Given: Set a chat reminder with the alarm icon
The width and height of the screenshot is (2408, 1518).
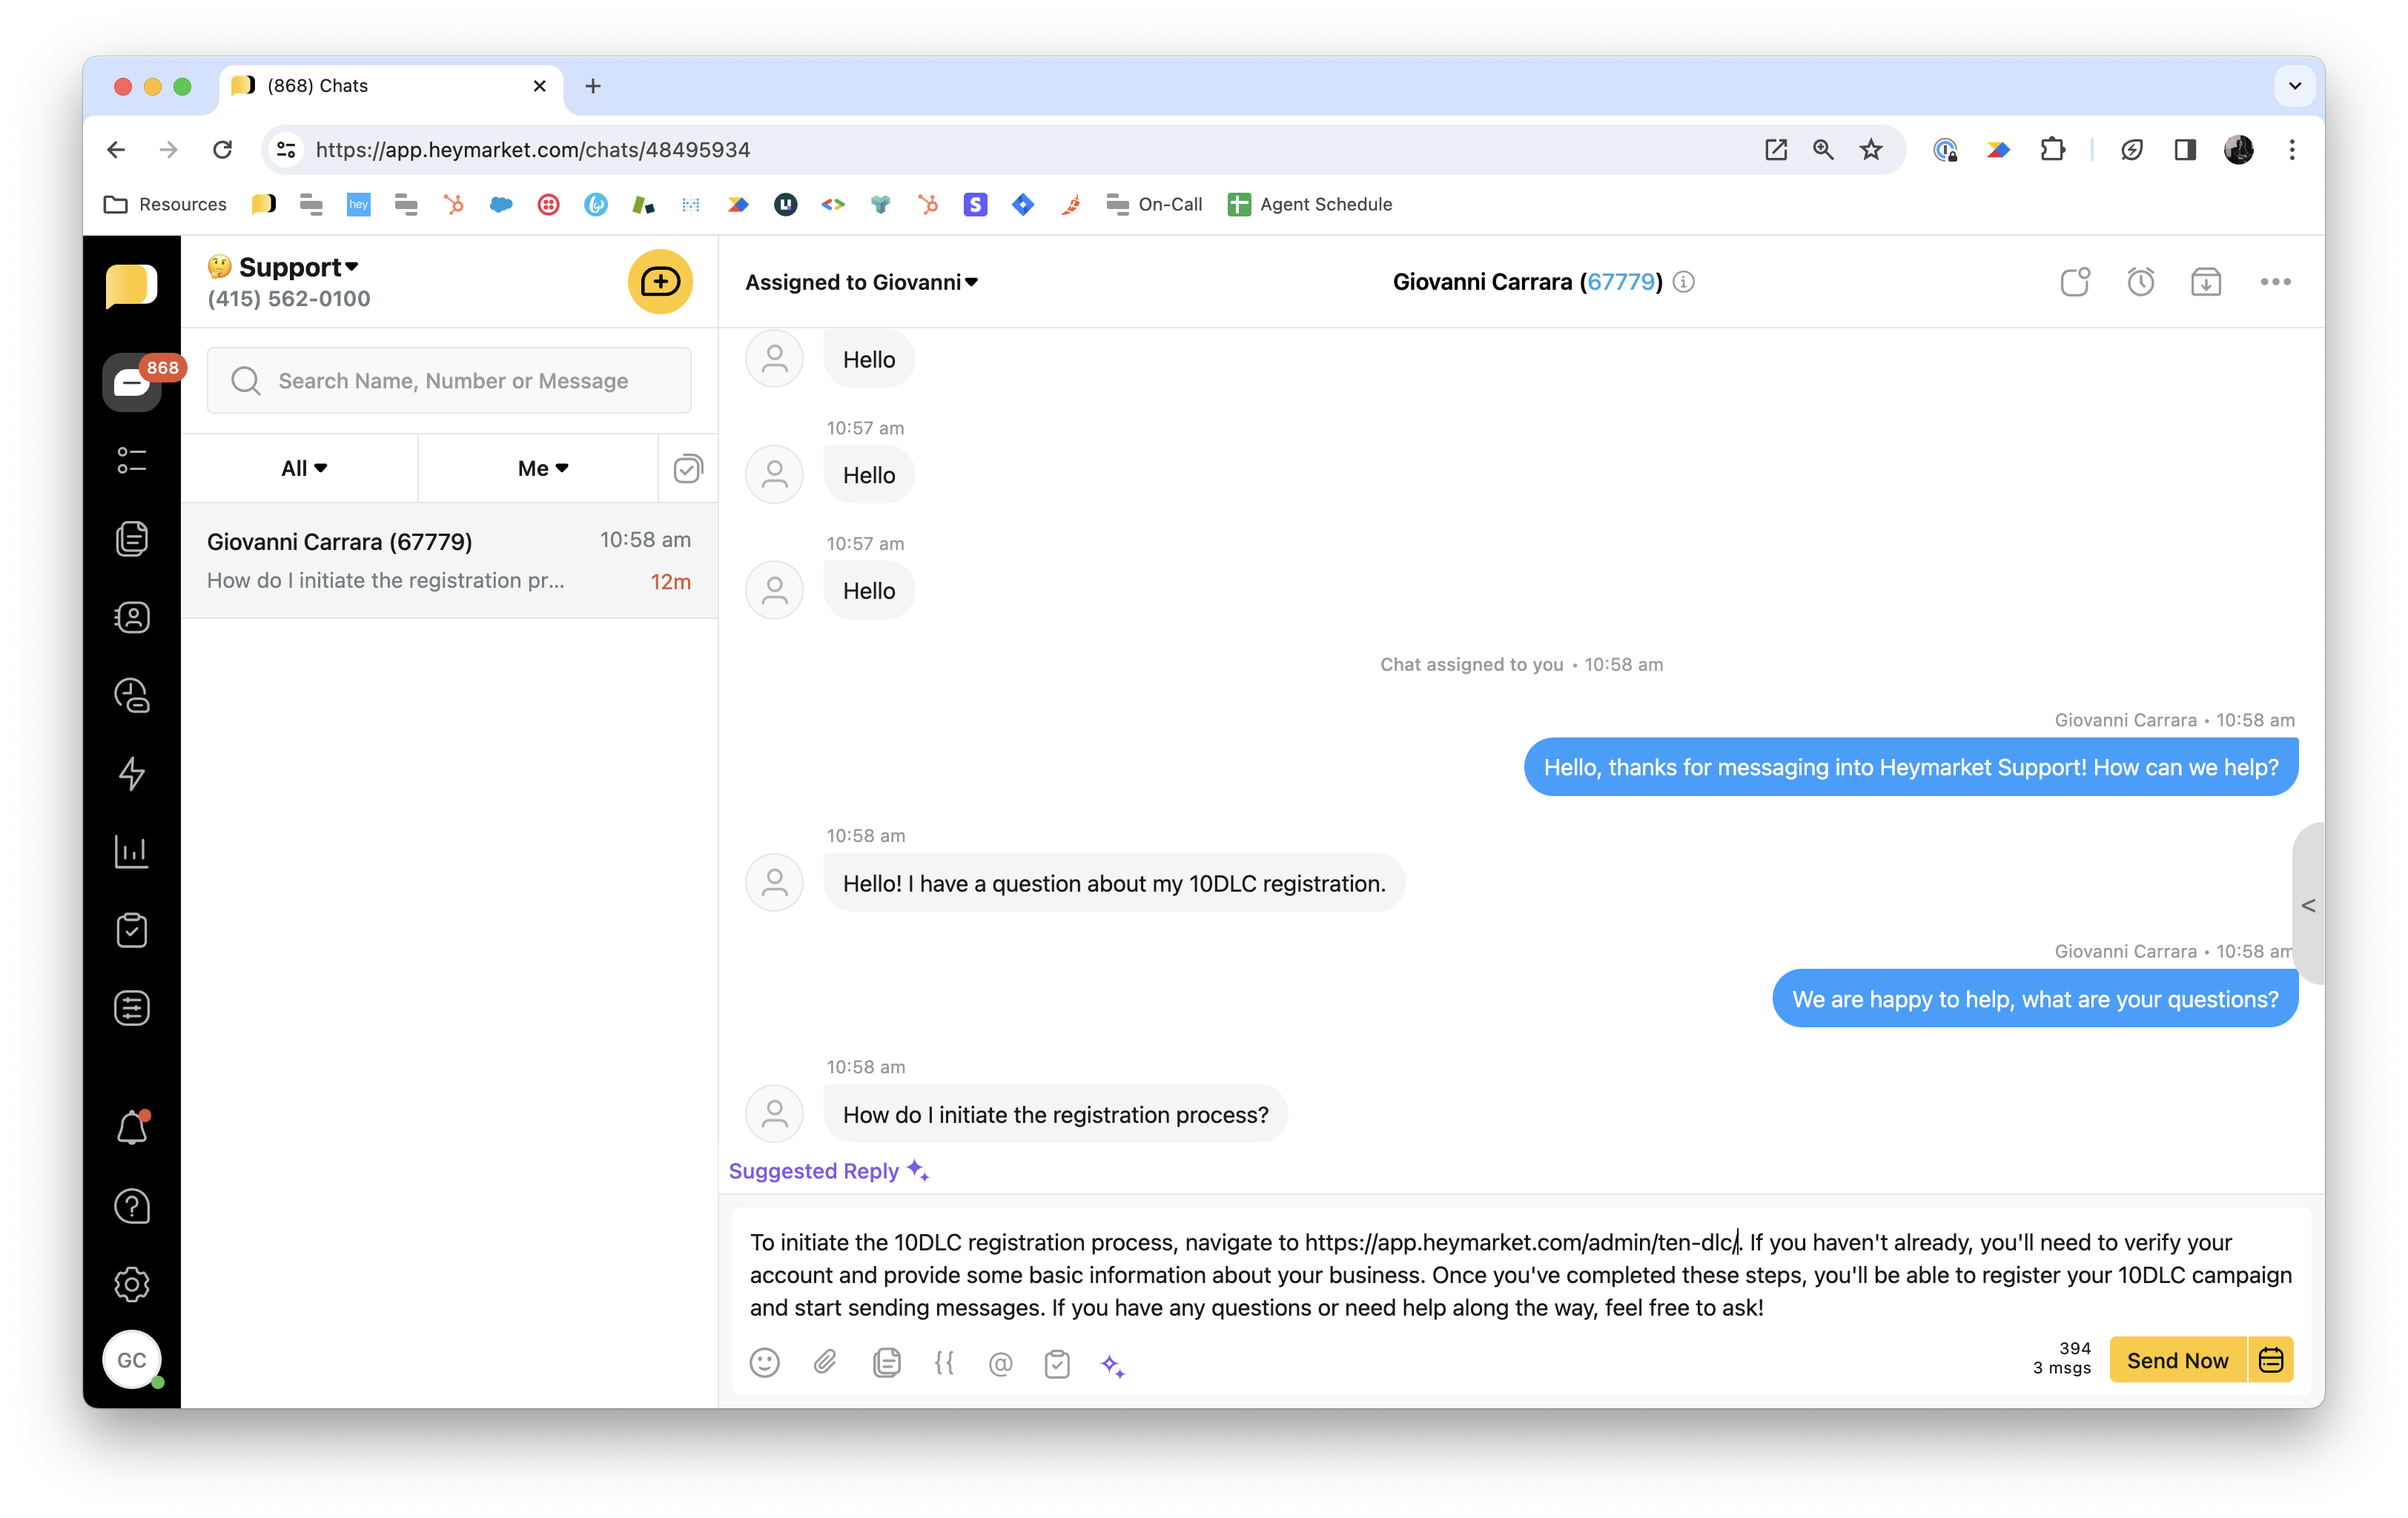Looking at the screenshot, I should [x=2141, y=282].
